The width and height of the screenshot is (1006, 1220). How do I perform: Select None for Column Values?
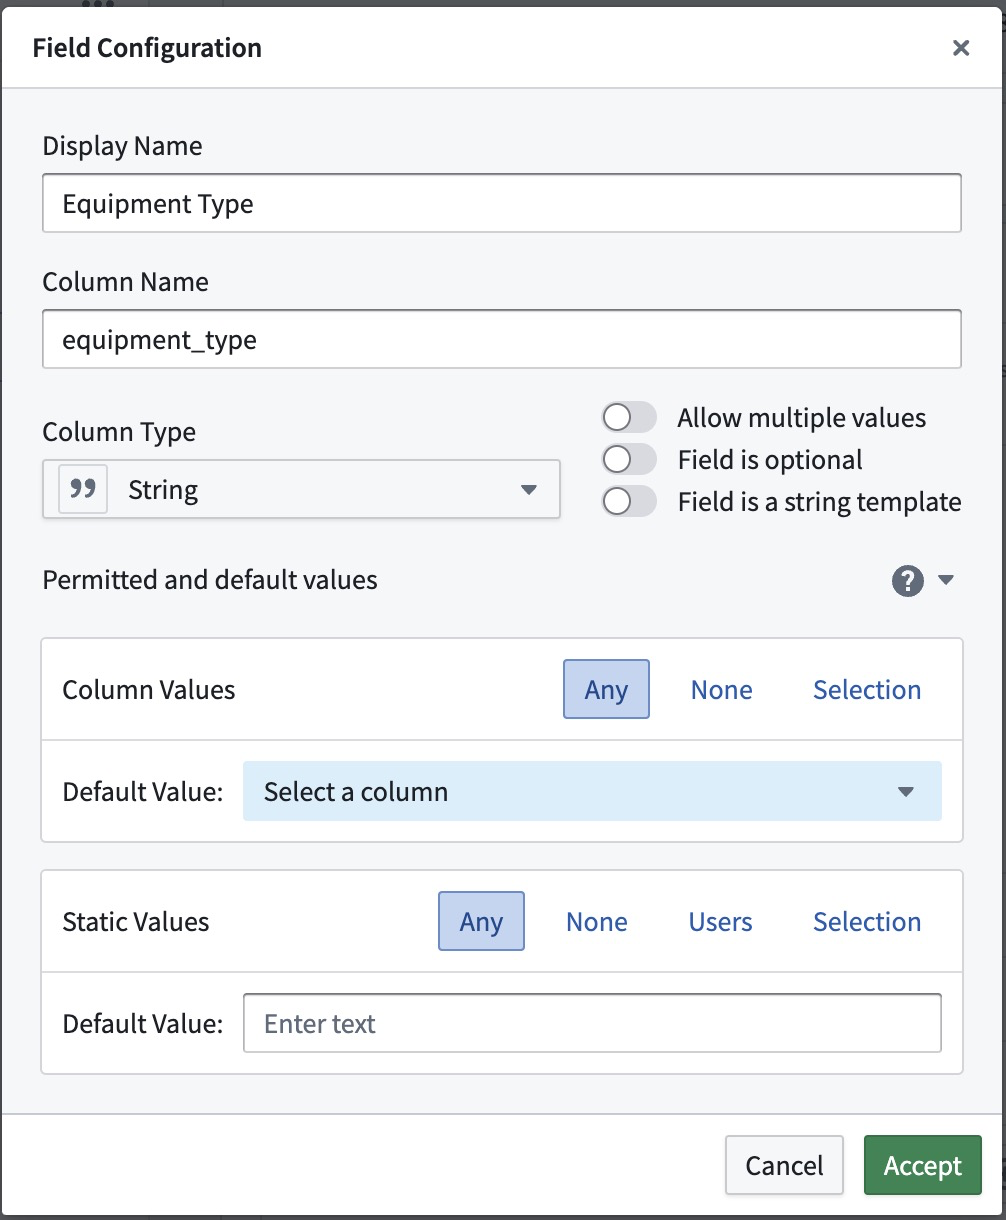tap(722, 689)
